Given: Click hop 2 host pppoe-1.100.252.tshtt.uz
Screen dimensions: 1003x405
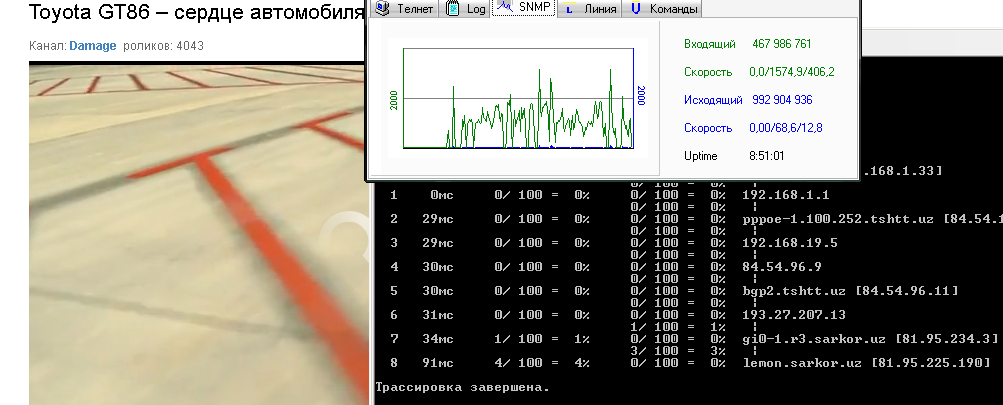Looking at the screenshot, I should pyautogui.click(x=839, y=219).
